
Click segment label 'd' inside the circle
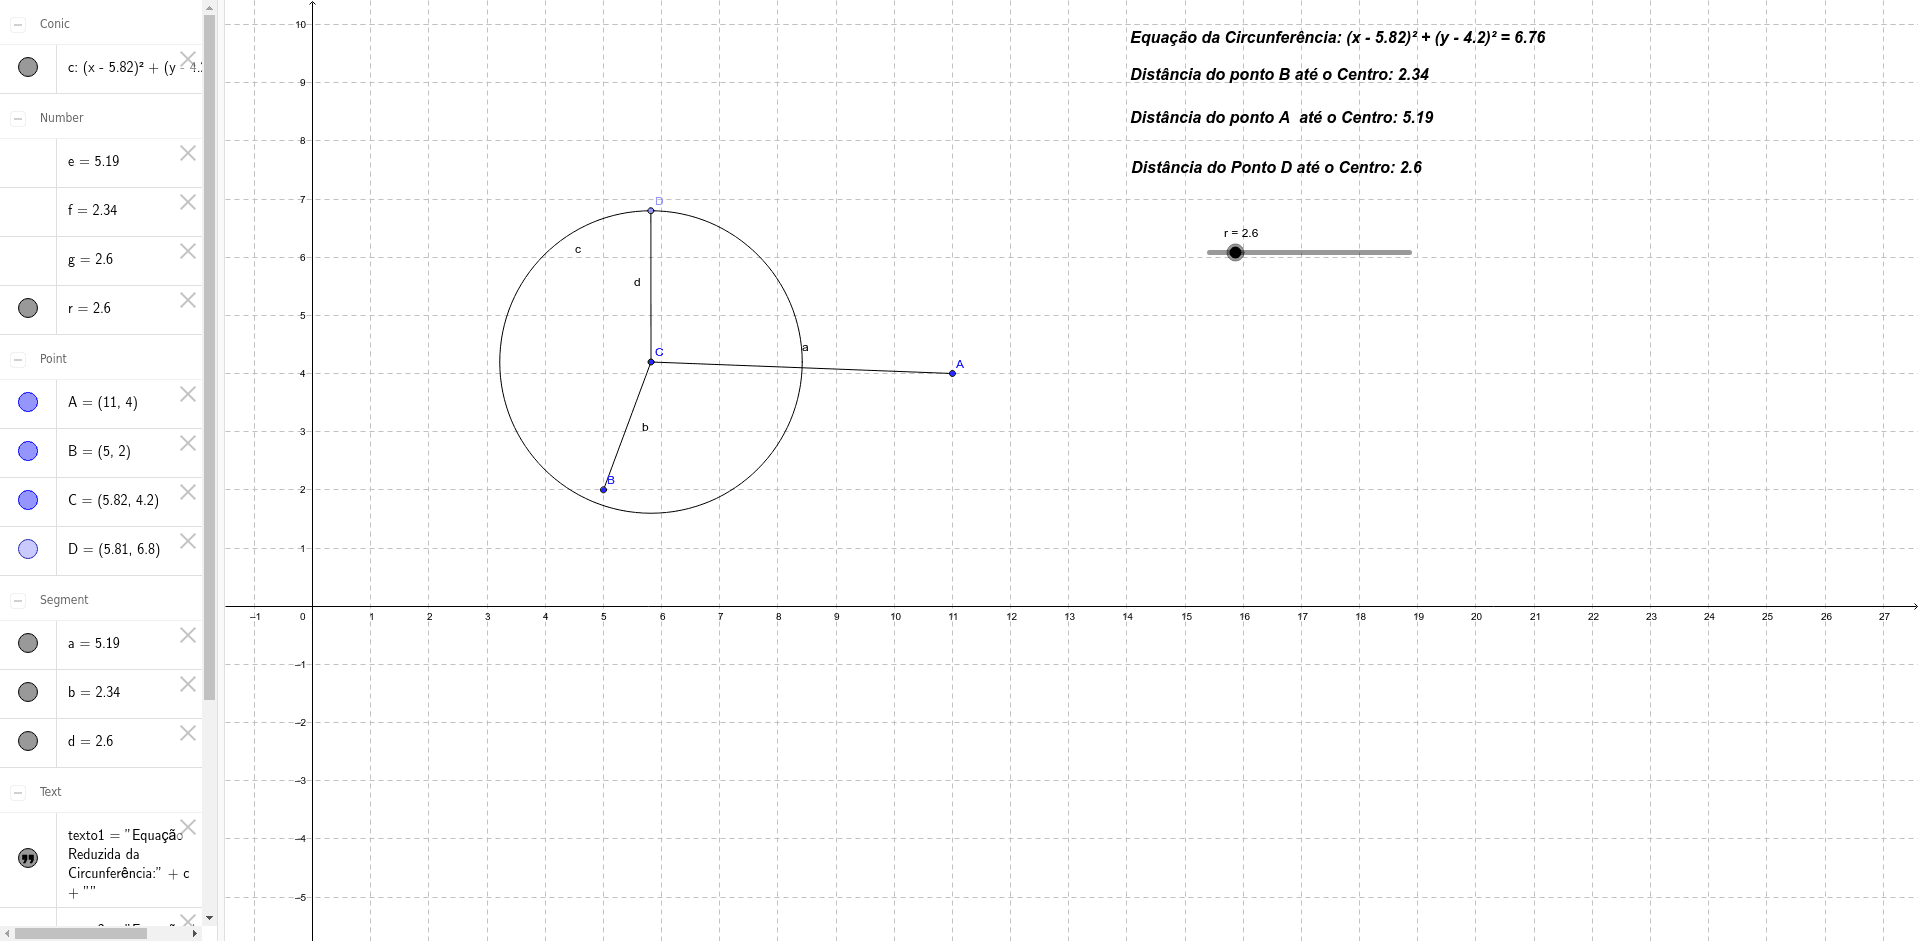point(637,282)
